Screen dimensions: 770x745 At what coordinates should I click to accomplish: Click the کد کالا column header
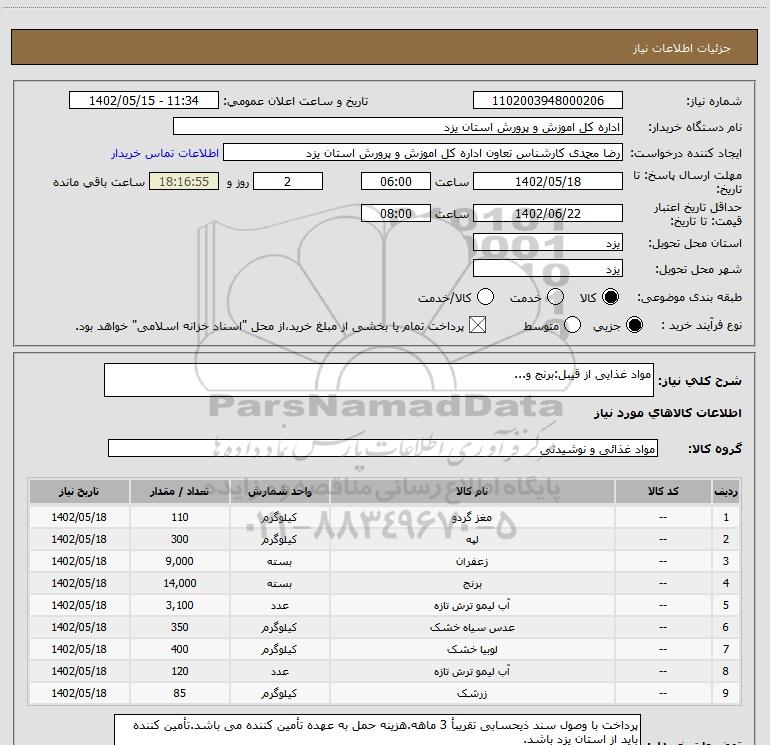click(x=663, y=492)
